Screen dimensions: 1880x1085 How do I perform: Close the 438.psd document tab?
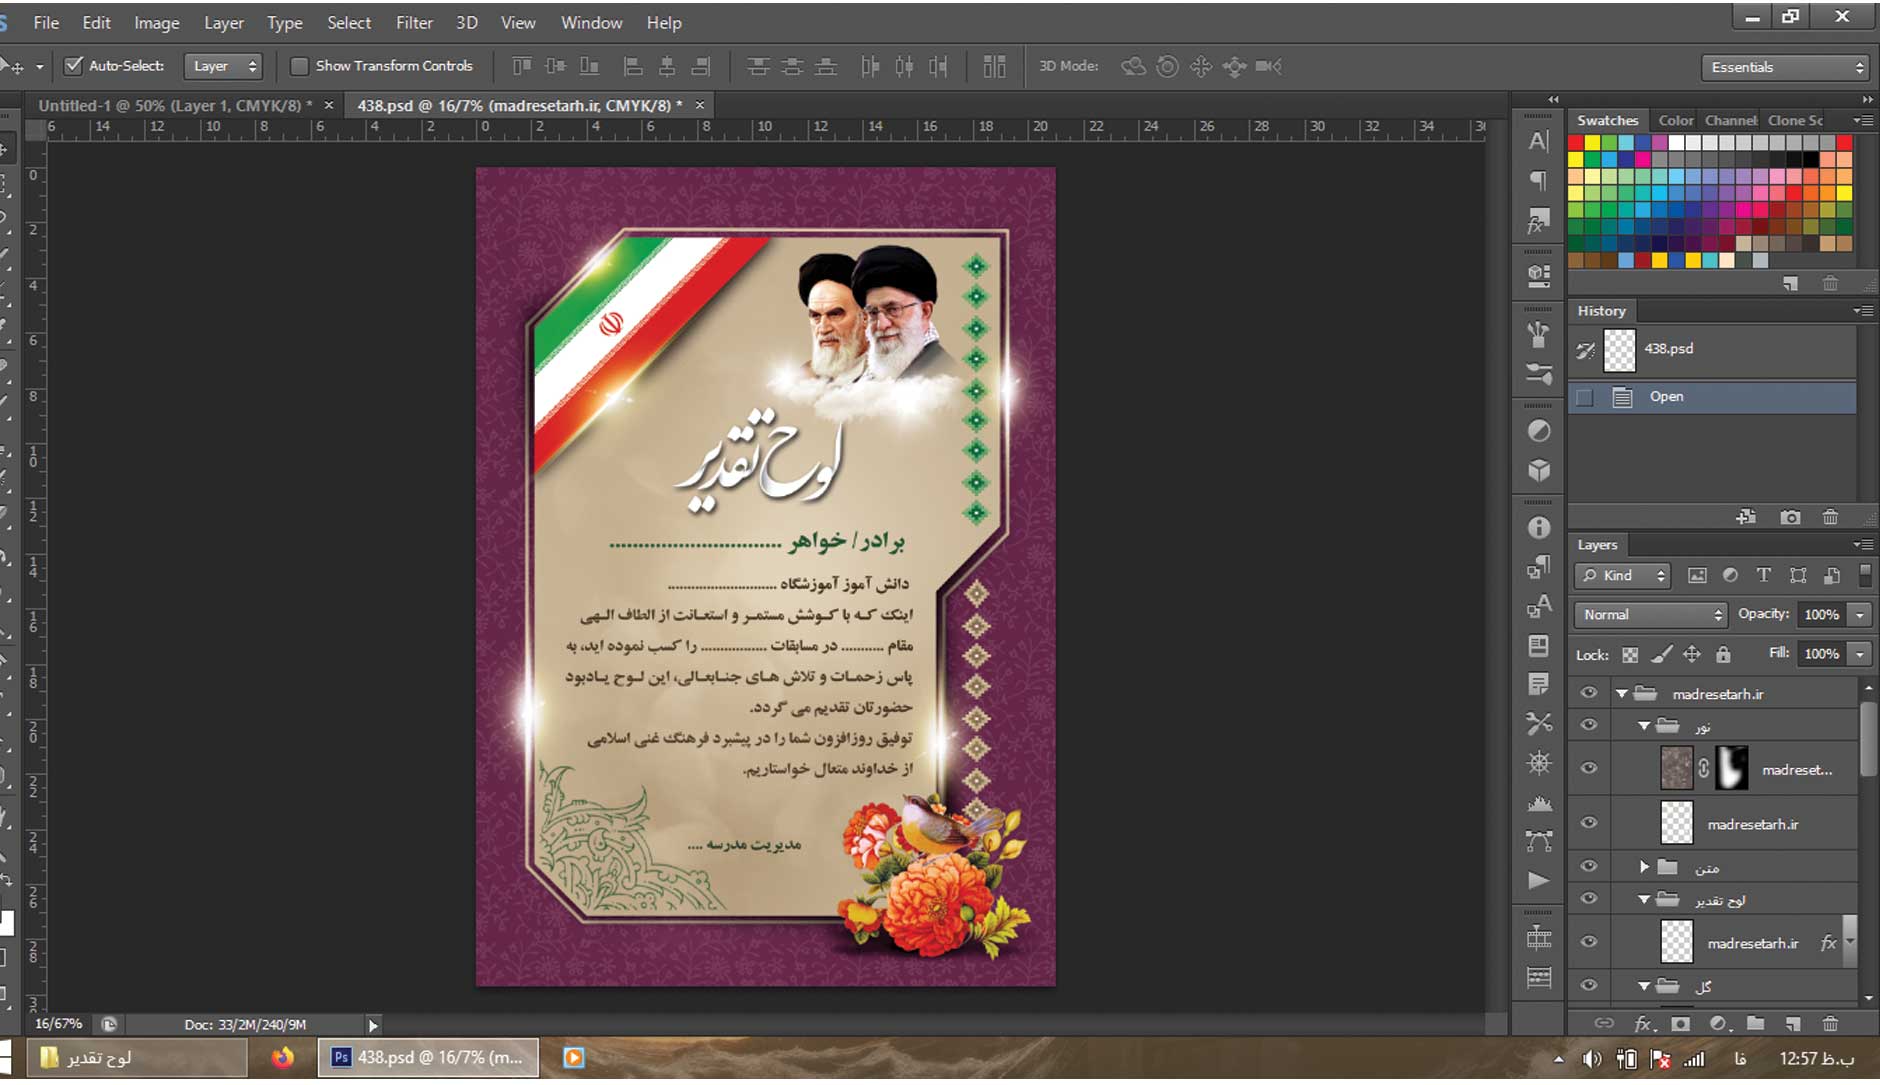coord(700,105)
